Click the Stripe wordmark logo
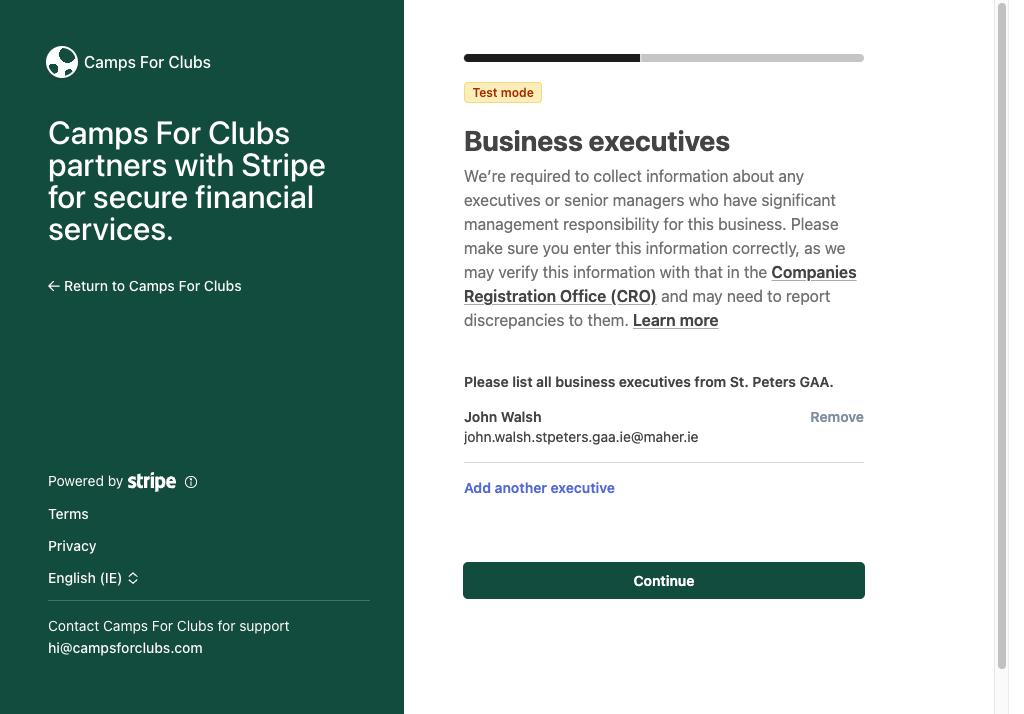Image resolution: width=1024 pixels, height=714 pixels. click(x=152, y=481)
